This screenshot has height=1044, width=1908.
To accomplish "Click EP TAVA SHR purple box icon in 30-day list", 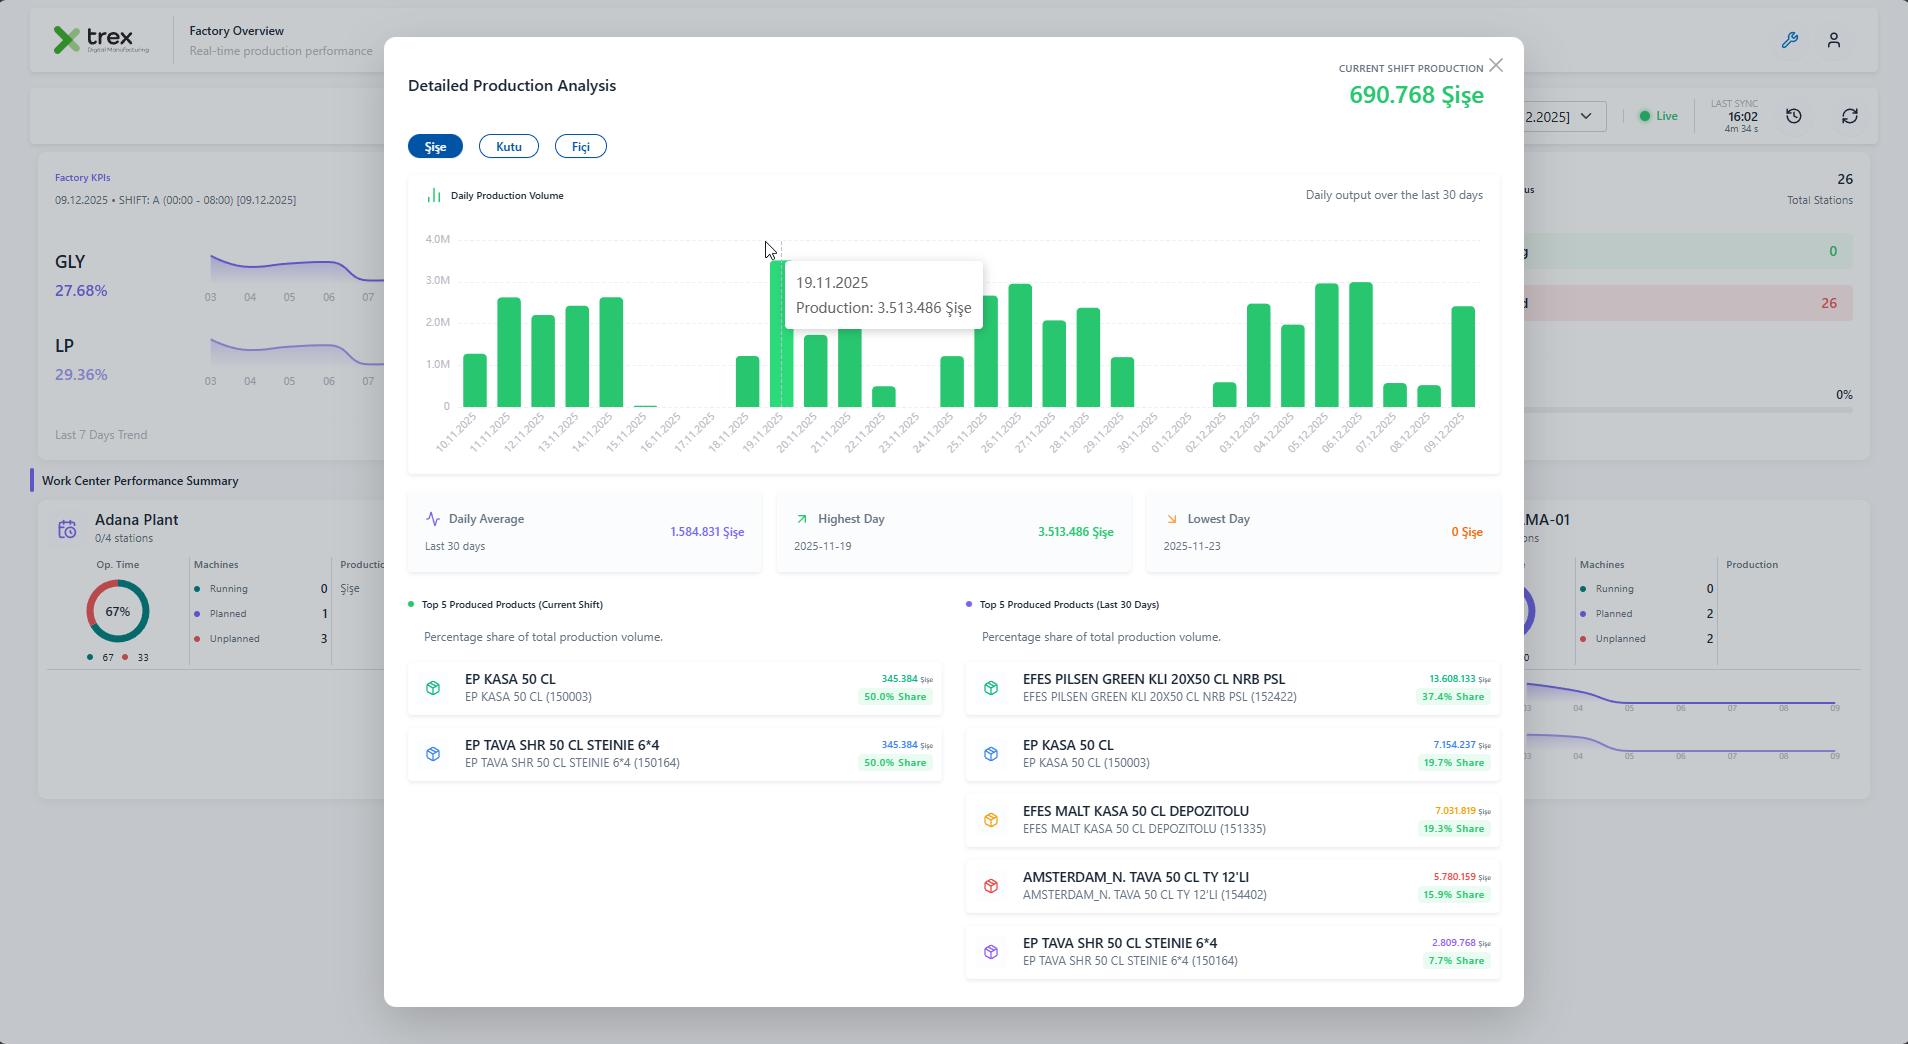I will pyautogui.click(x=991, y=952).
